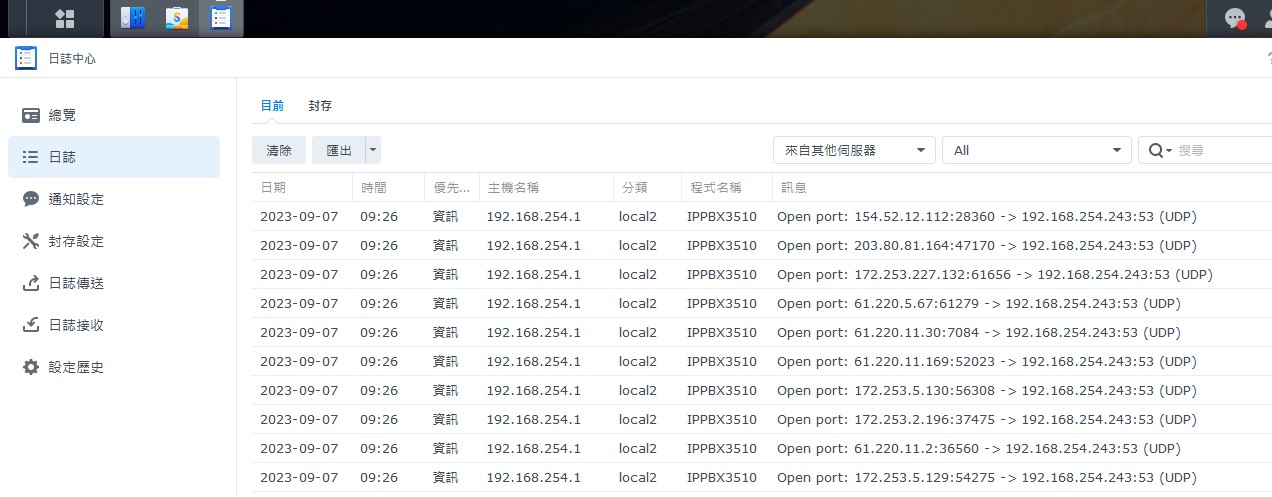Image resolution: width=1272 pixels, height=497 pixels.
Task: Click the Log Center taskbar icon
Action: pyautogui.click(x=221, y=18)
